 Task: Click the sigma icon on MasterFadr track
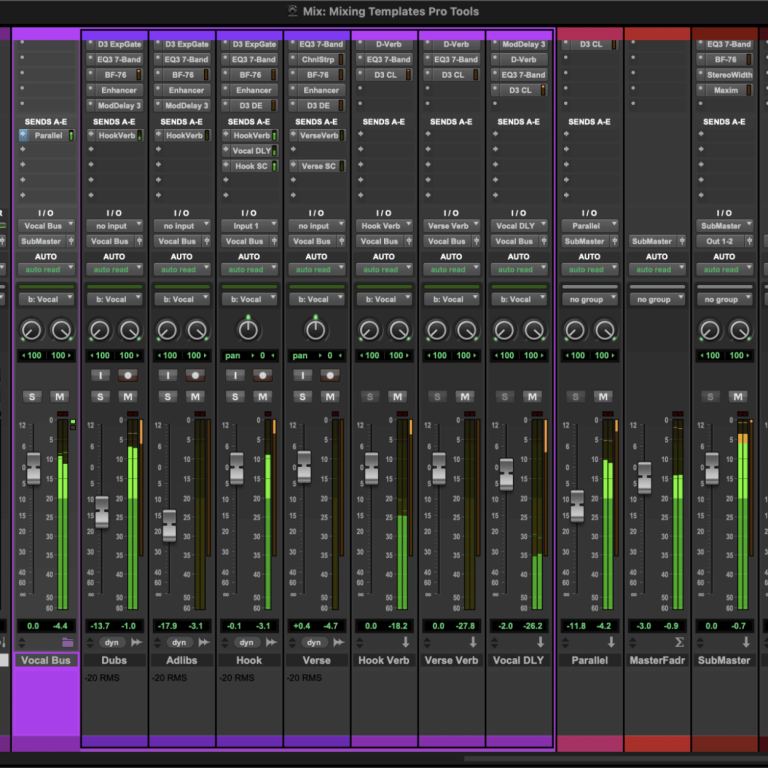point(679,642)
